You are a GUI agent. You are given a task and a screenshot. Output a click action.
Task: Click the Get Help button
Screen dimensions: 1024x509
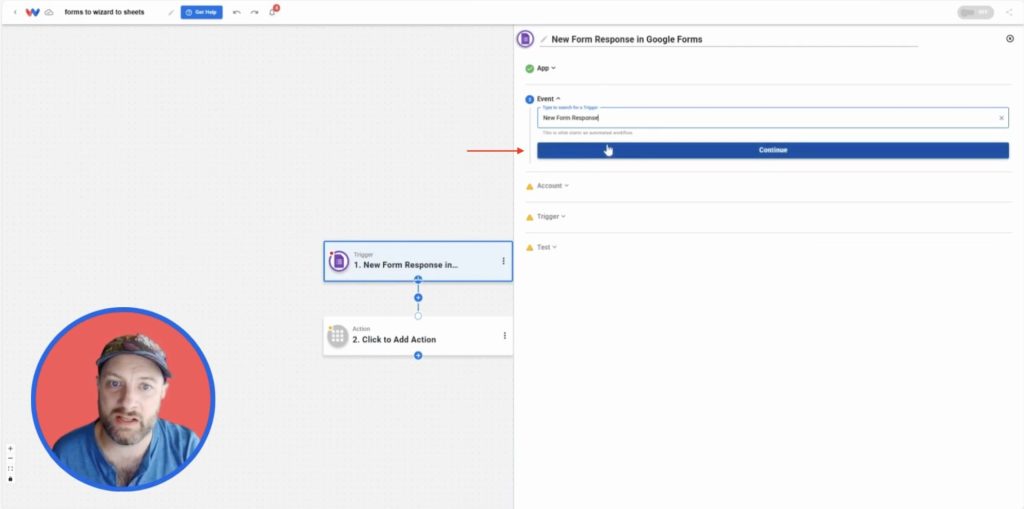[201, 12]
